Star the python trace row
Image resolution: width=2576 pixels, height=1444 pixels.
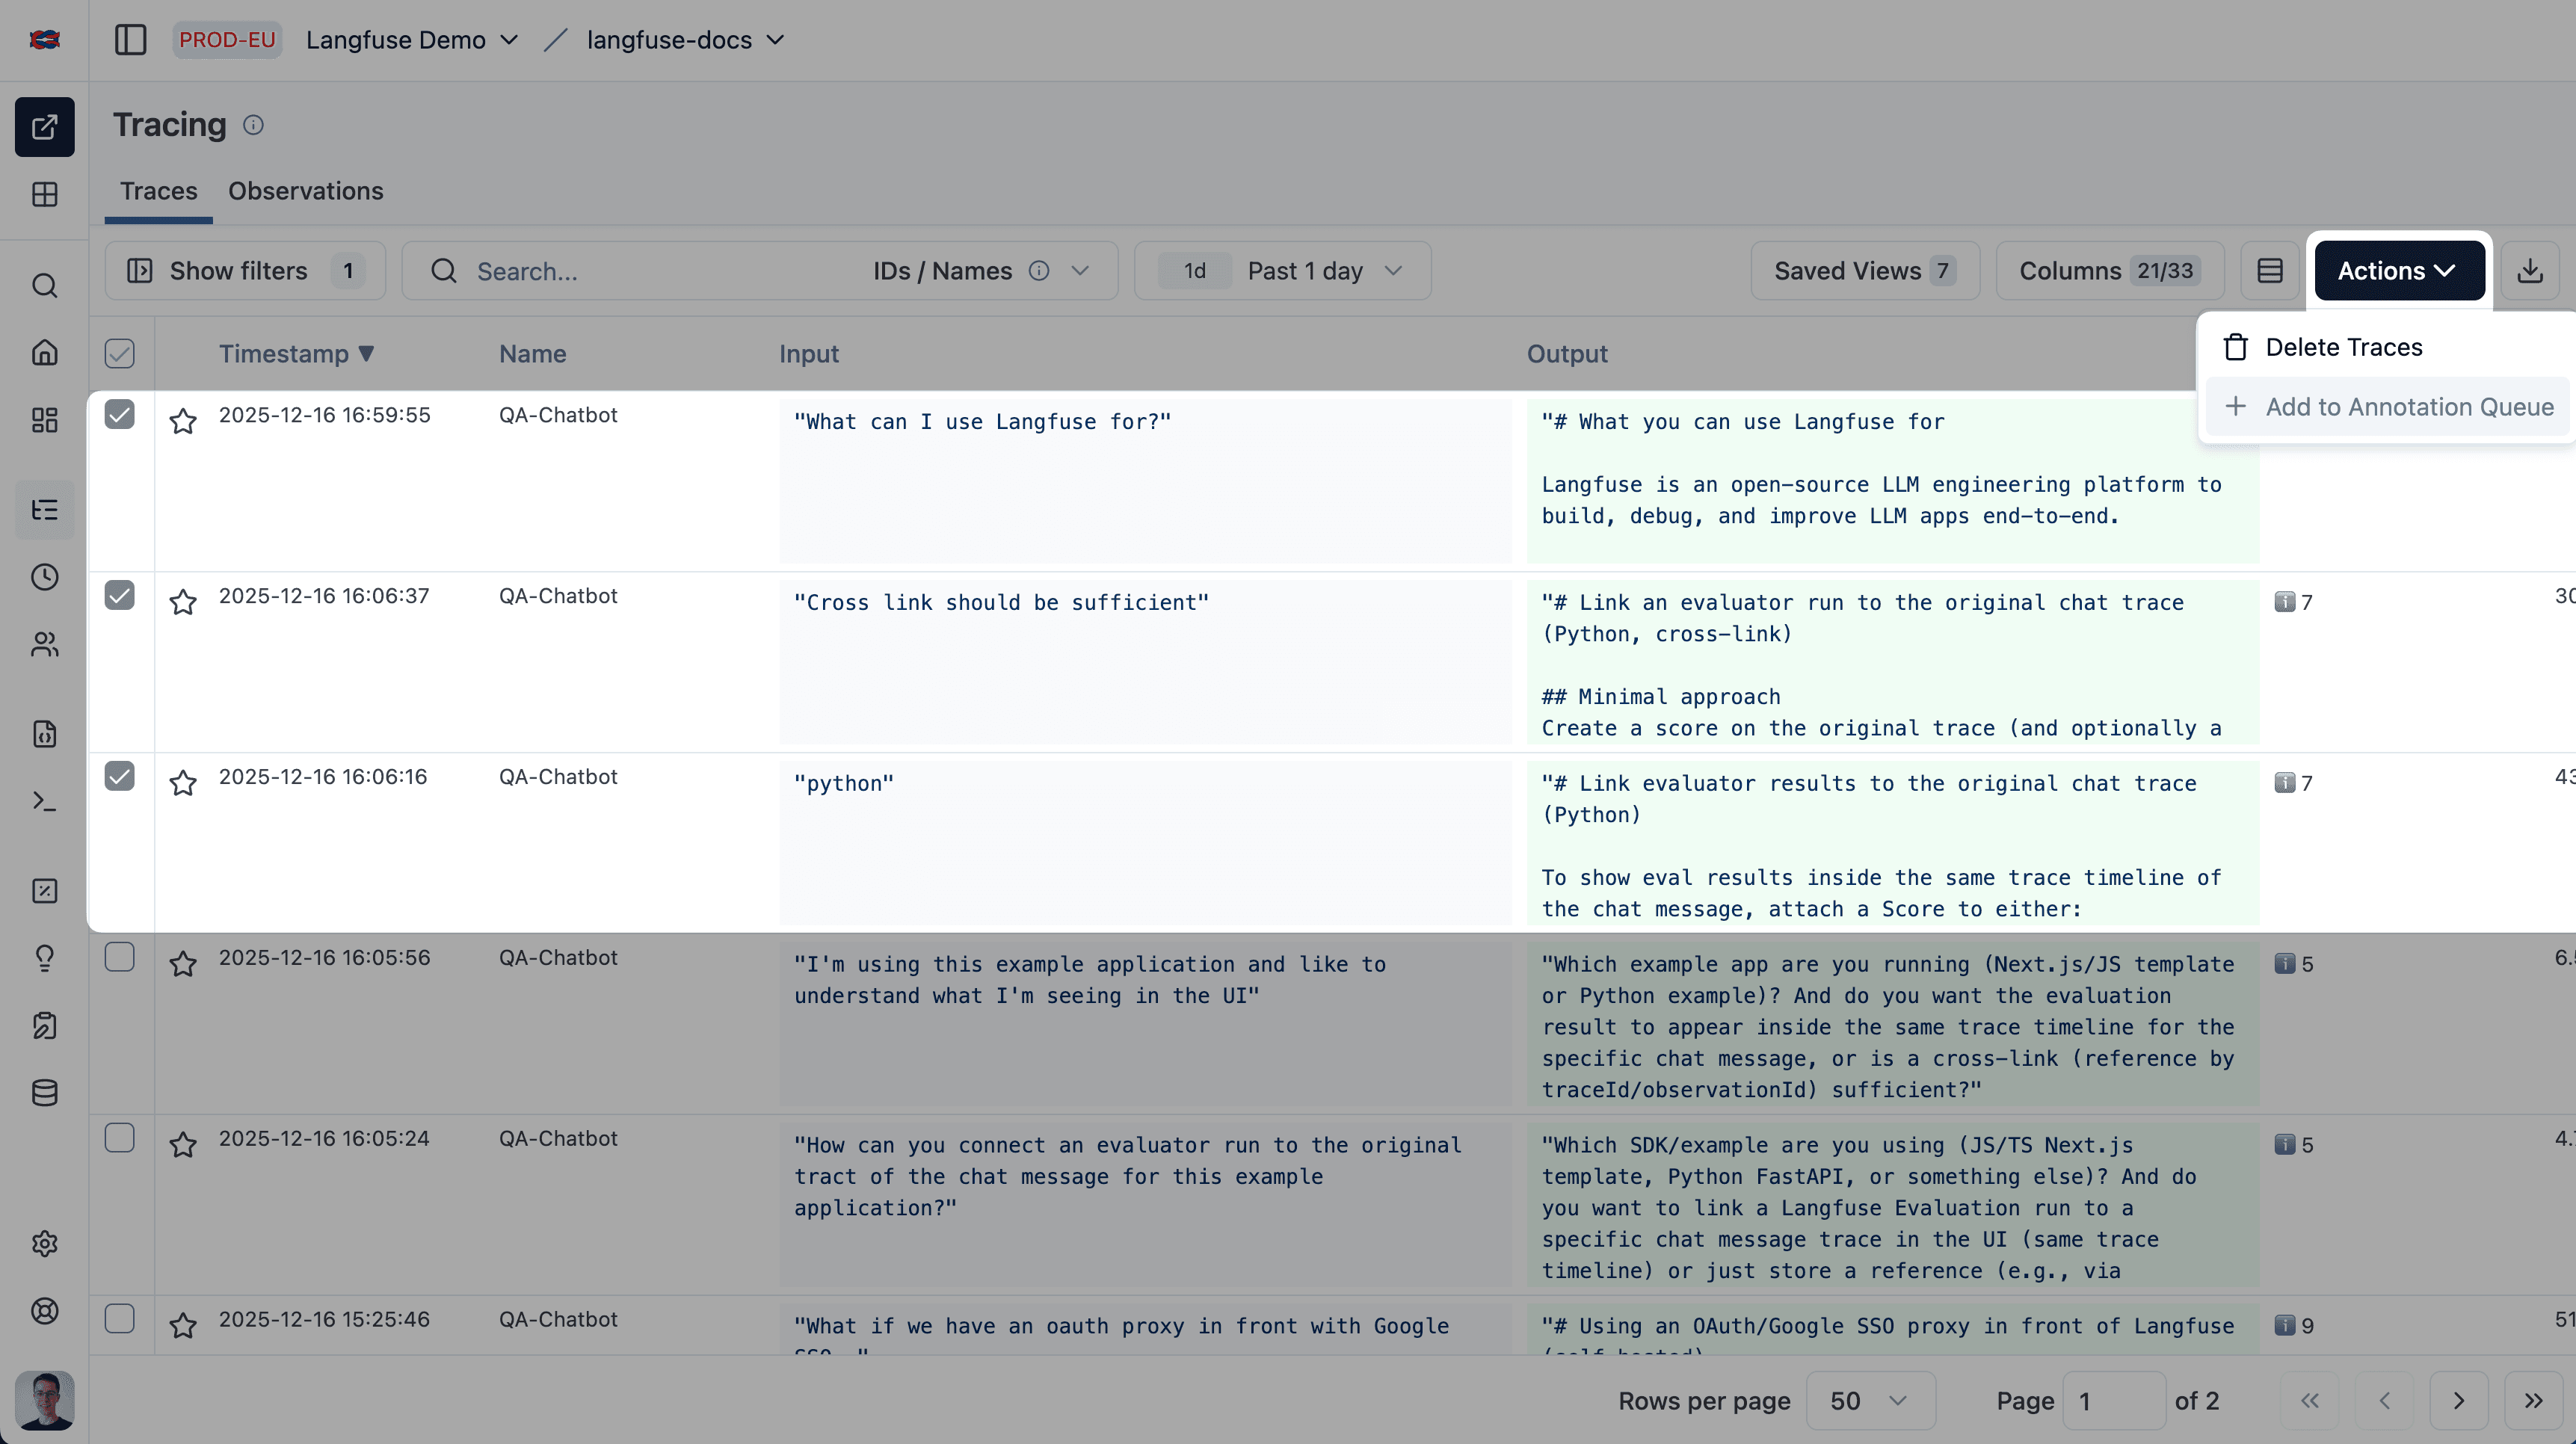(x=183, y=783)
